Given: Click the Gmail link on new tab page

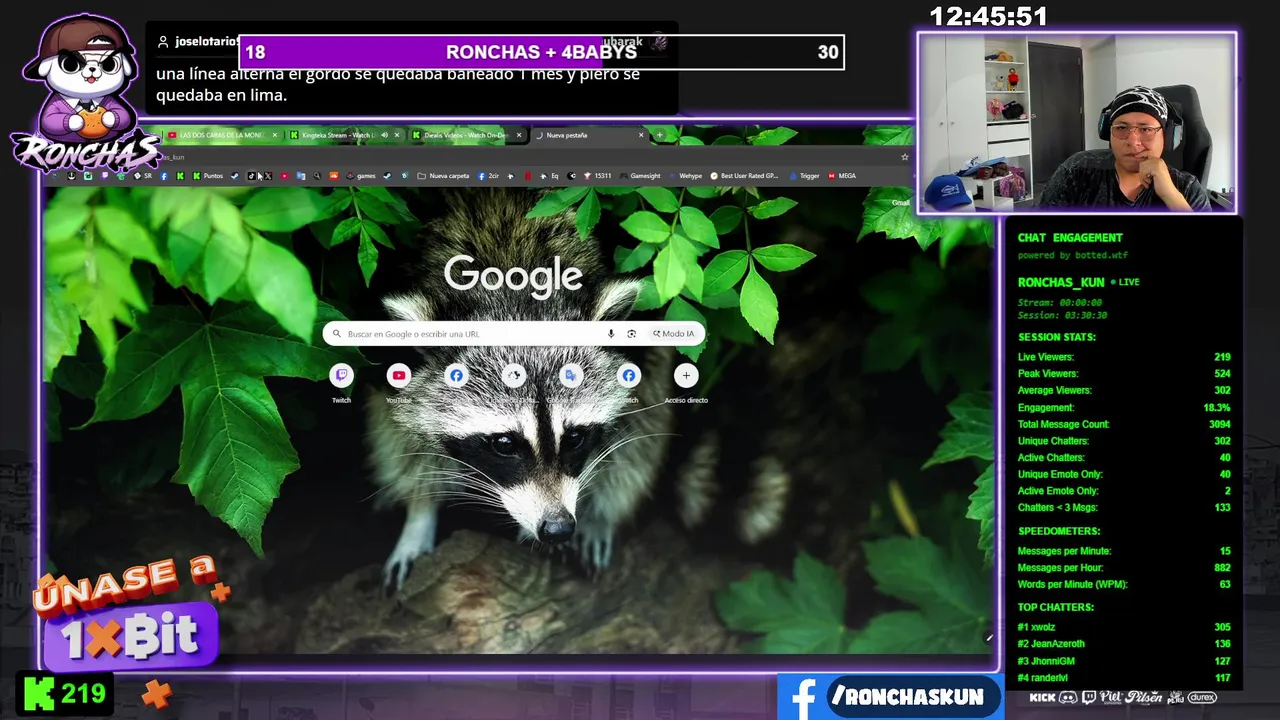Looking at the screenshot, I should coord(900,203).
